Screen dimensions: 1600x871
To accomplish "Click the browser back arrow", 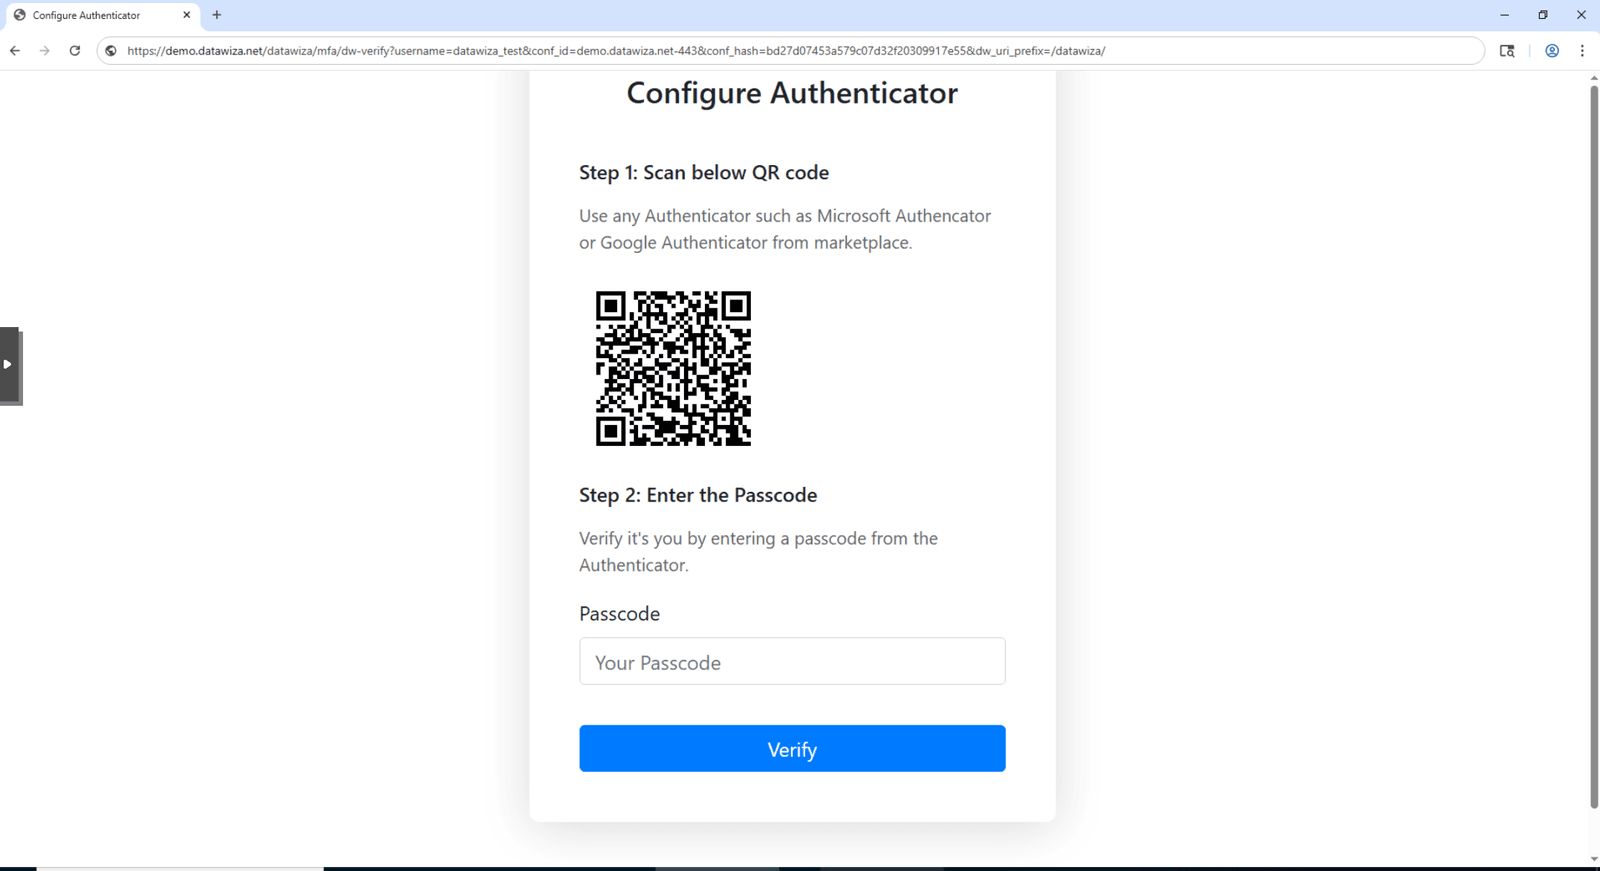I will coord(15,51).
